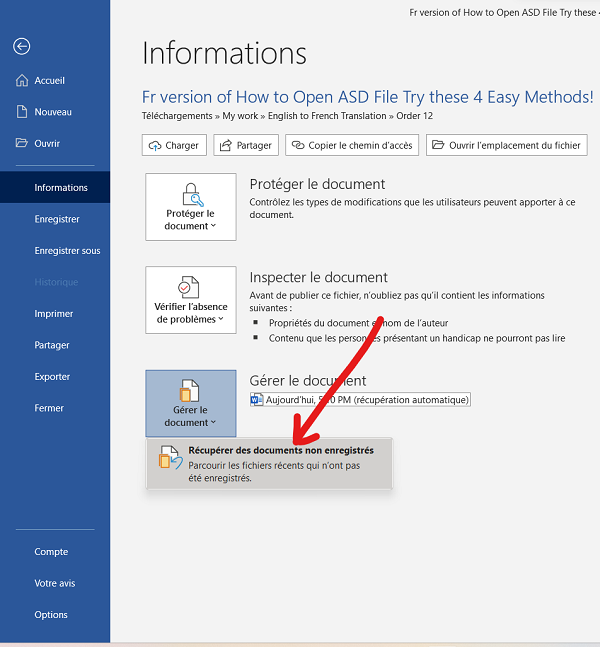Open the Compte page

click(x=55, y=552)
